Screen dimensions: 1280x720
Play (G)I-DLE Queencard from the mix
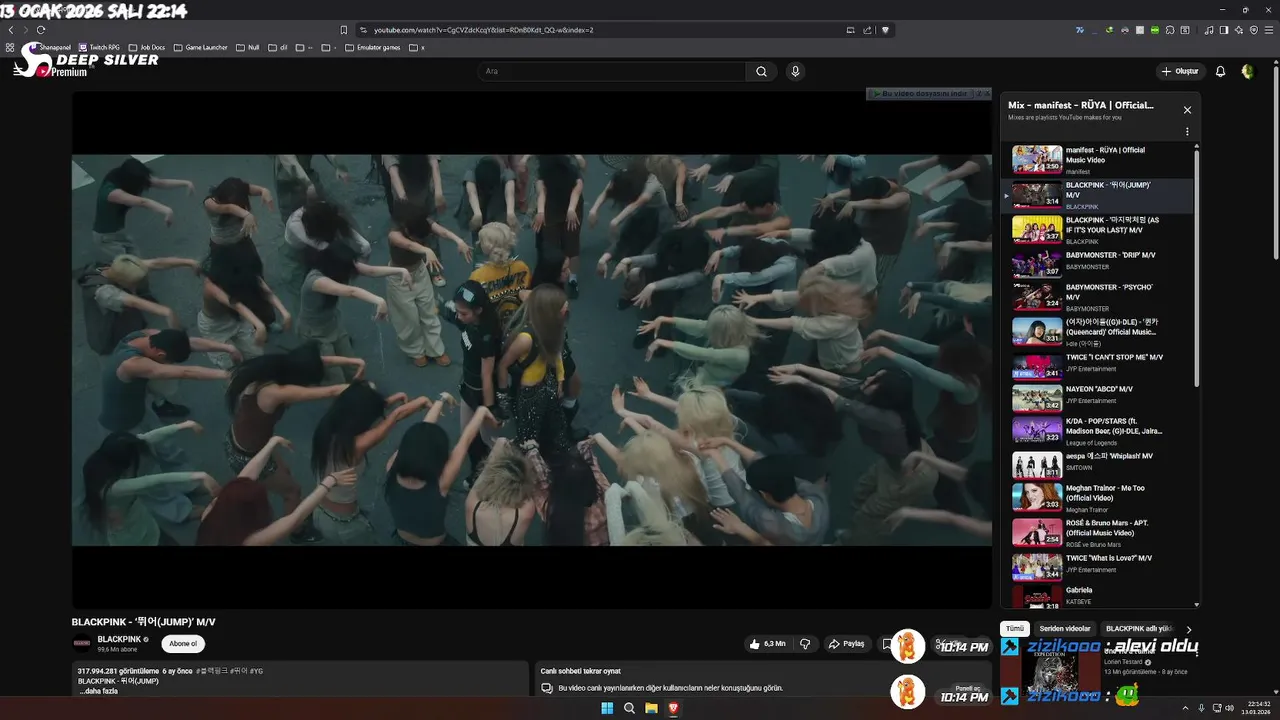(1098, 332)
